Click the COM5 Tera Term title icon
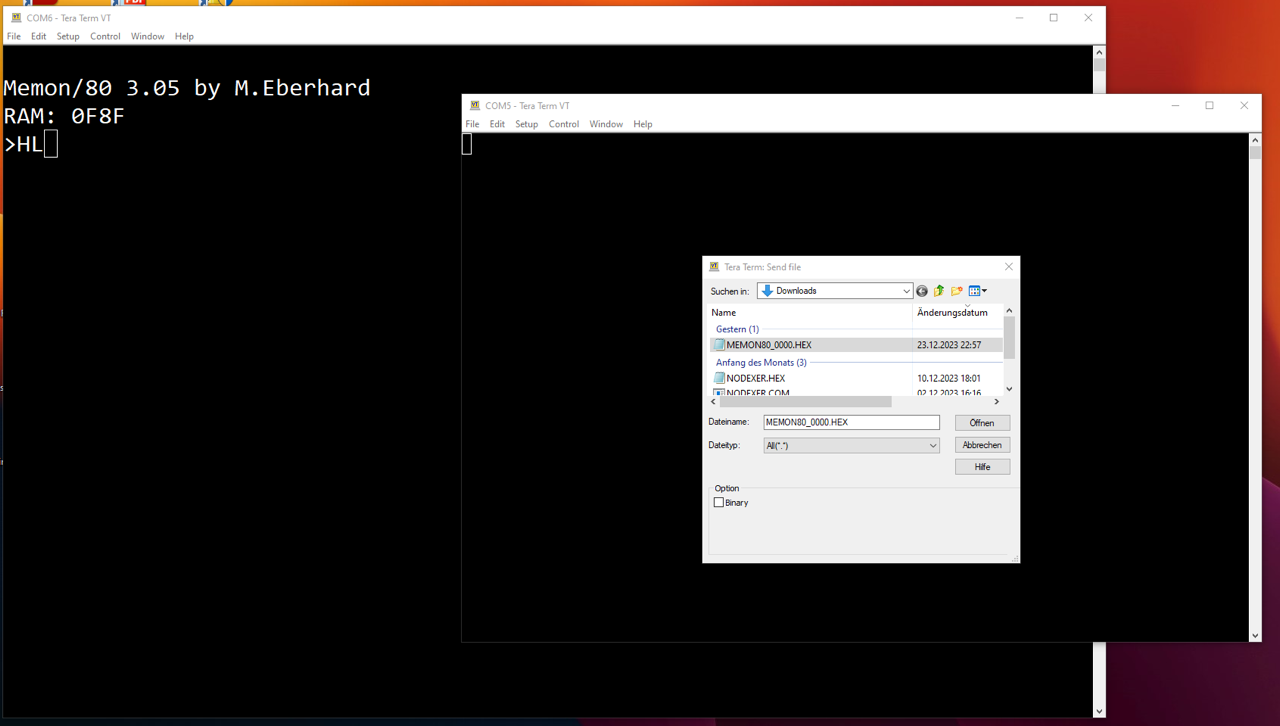Viewport: 1280px width, 726px height. (475, 106)
